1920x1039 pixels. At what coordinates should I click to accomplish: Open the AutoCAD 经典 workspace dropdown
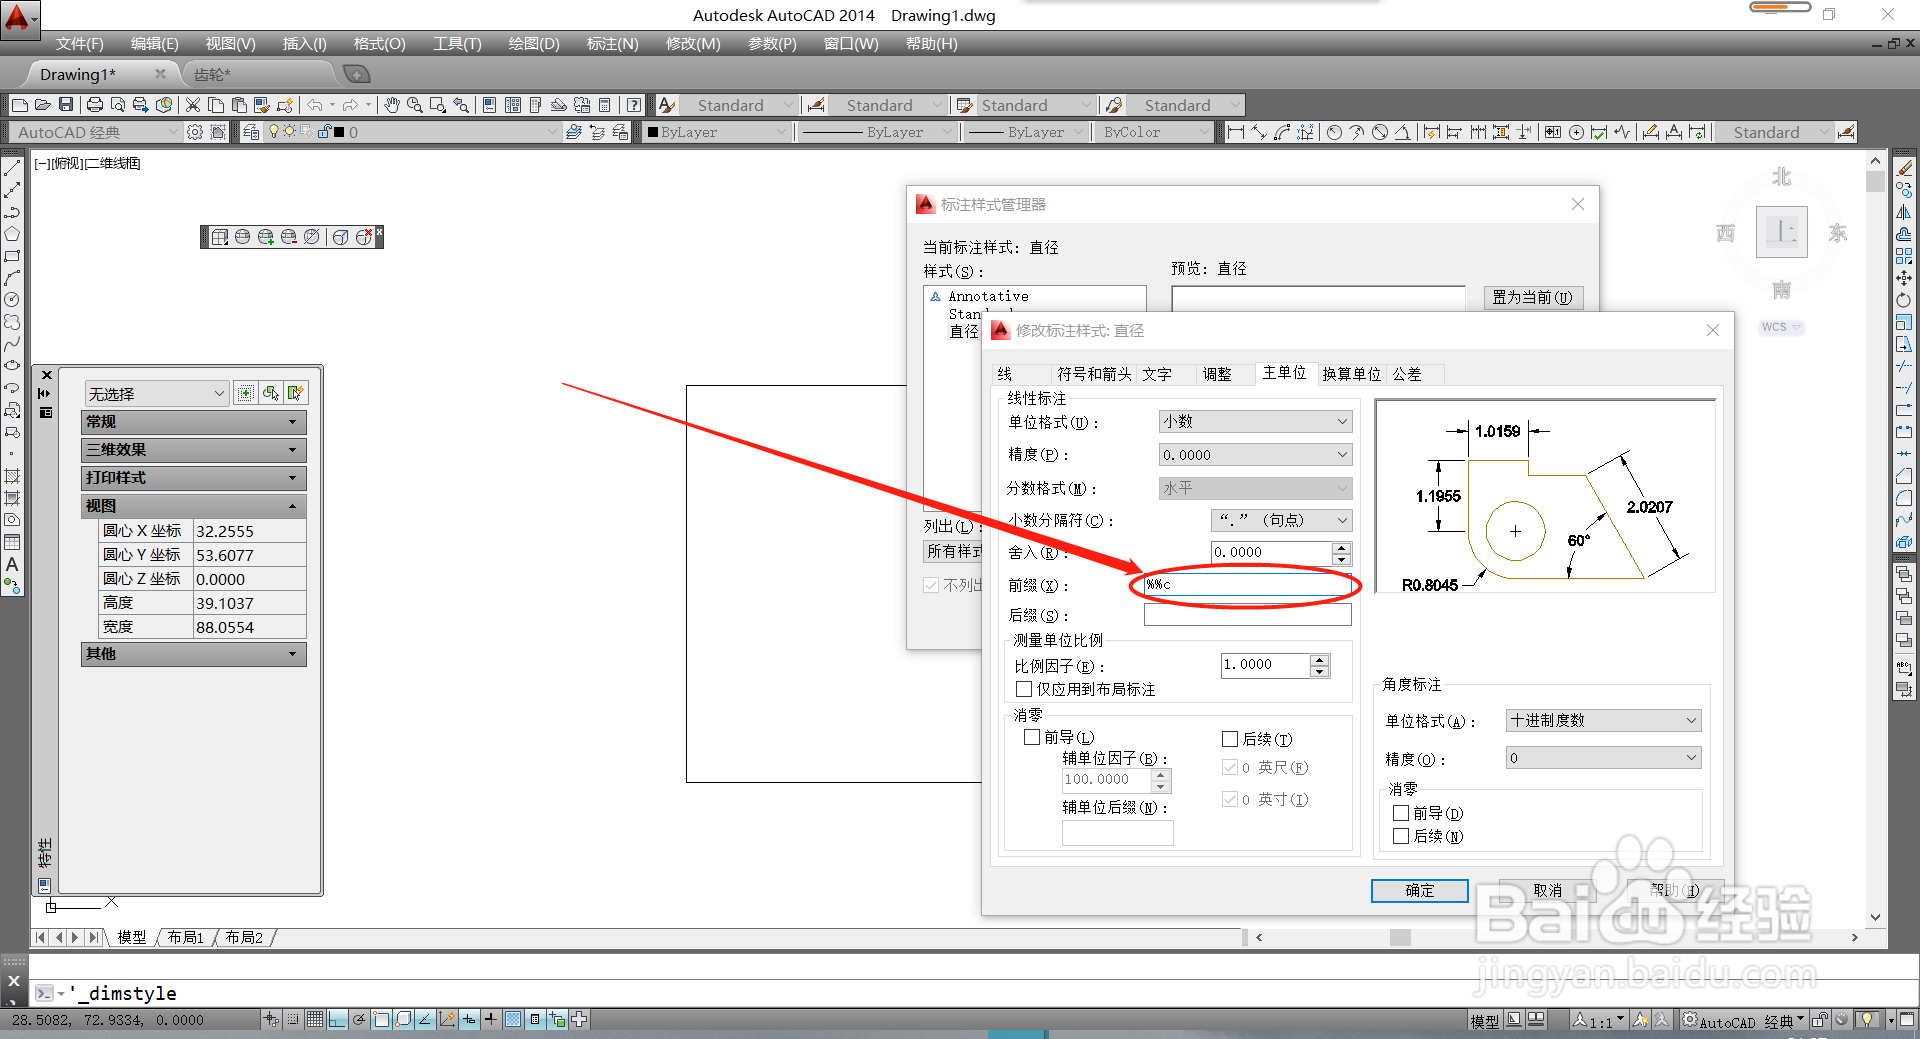click(96, 132)
